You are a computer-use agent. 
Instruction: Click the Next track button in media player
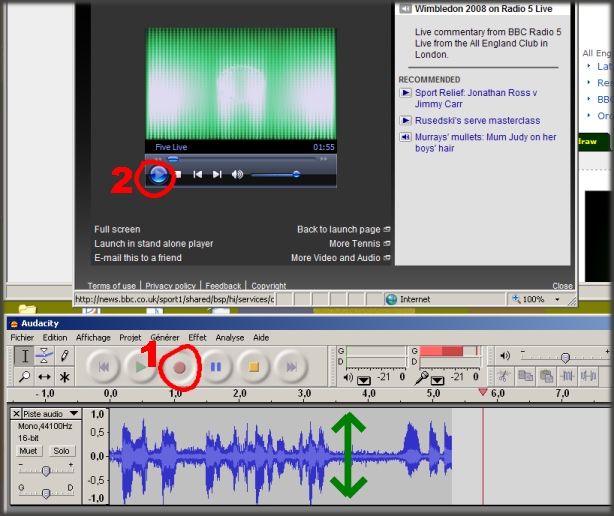(x=217, y=174)
